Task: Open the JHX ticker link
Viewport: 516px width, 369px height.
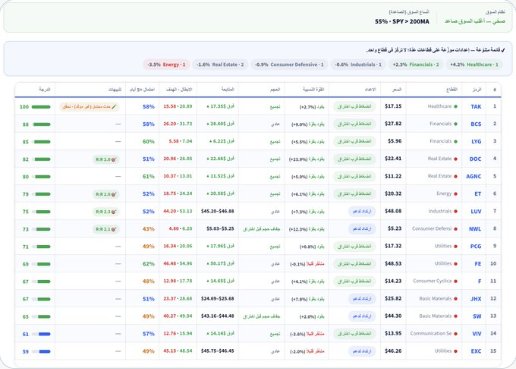Action: [476, 299]
